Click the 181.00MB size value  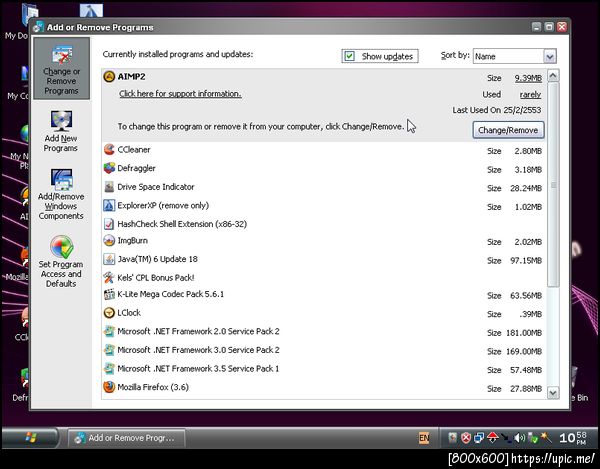point(524,333)
